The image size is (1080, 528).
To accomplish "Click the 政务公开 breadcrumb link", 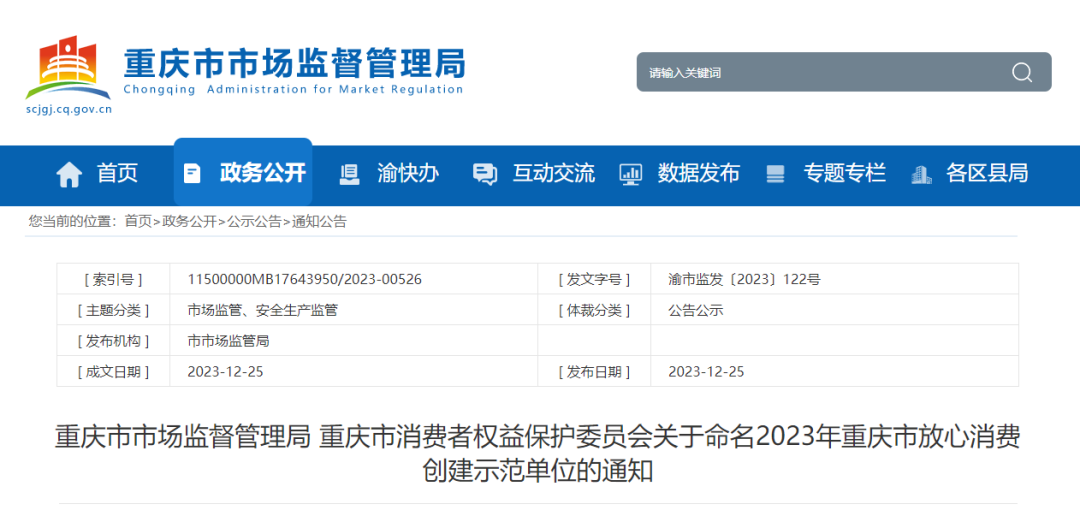I will tap(189, 222).
